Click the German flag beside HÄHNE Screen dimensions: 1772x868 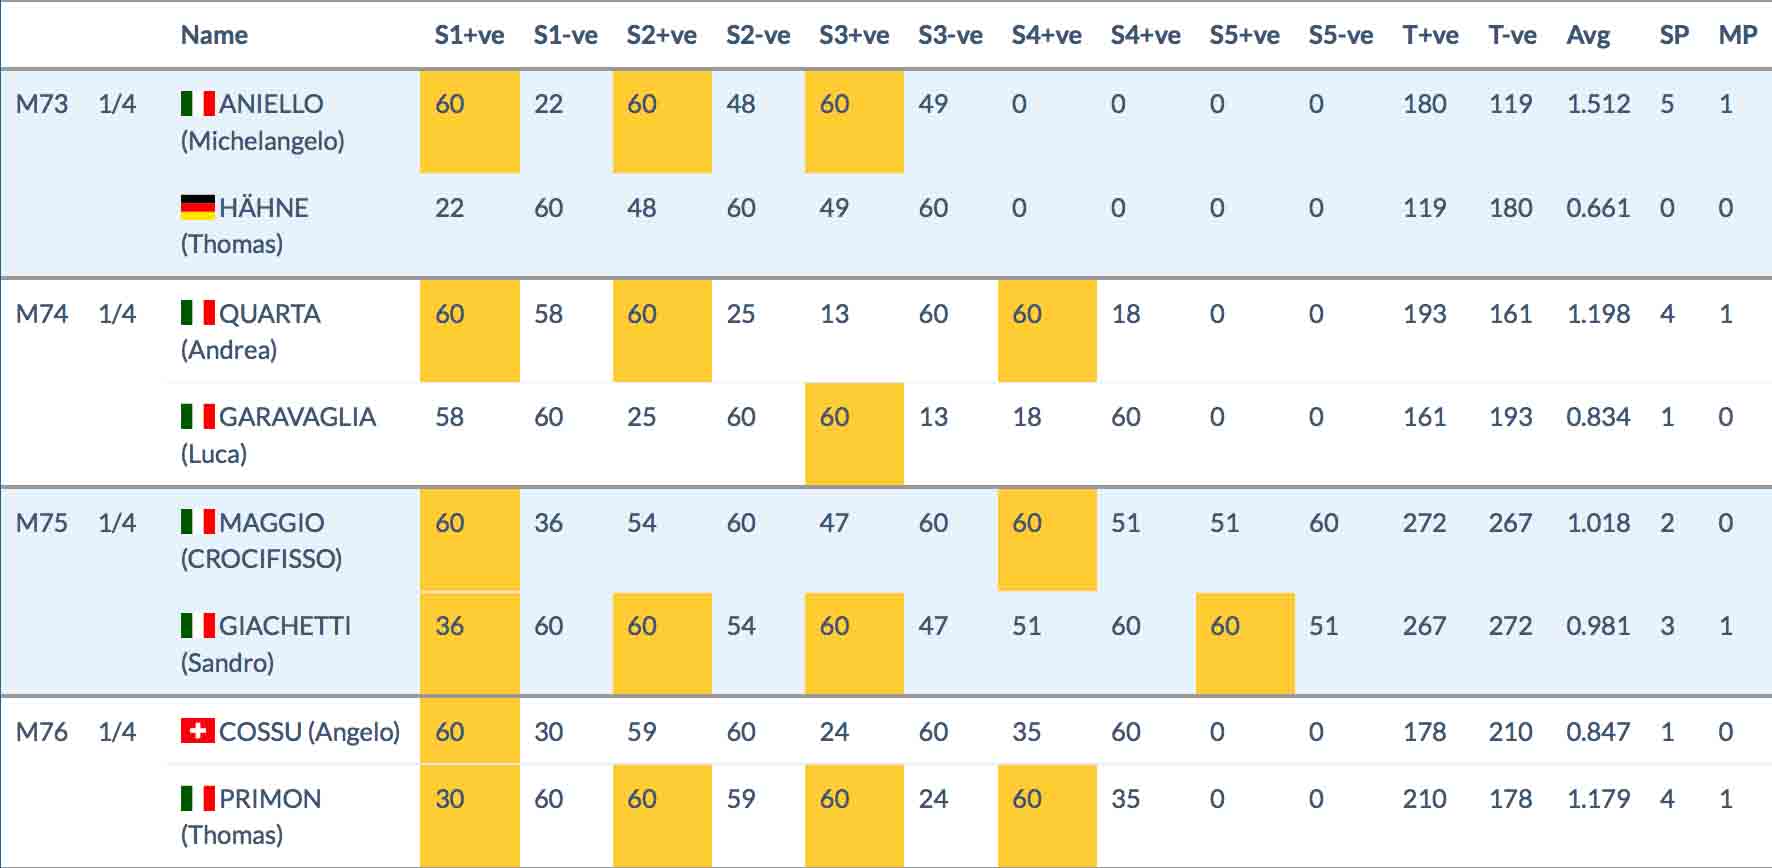tap(198, 207)
